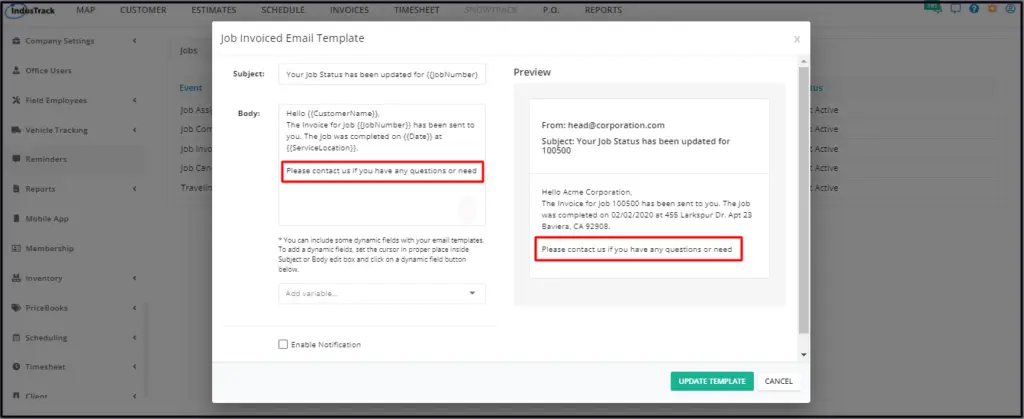
Task: Open the Add variable dropdown
Action: (382, 294)
